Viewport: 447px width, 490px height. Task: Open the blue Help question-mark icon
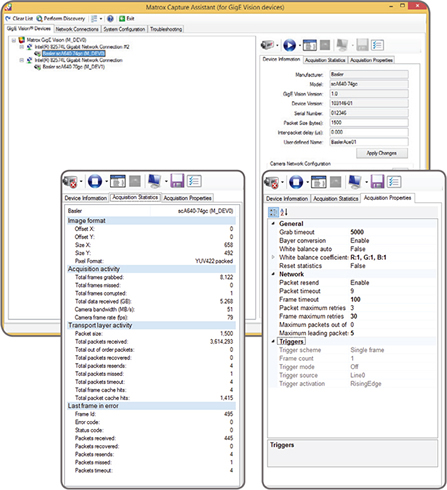[x=110, y=19]
